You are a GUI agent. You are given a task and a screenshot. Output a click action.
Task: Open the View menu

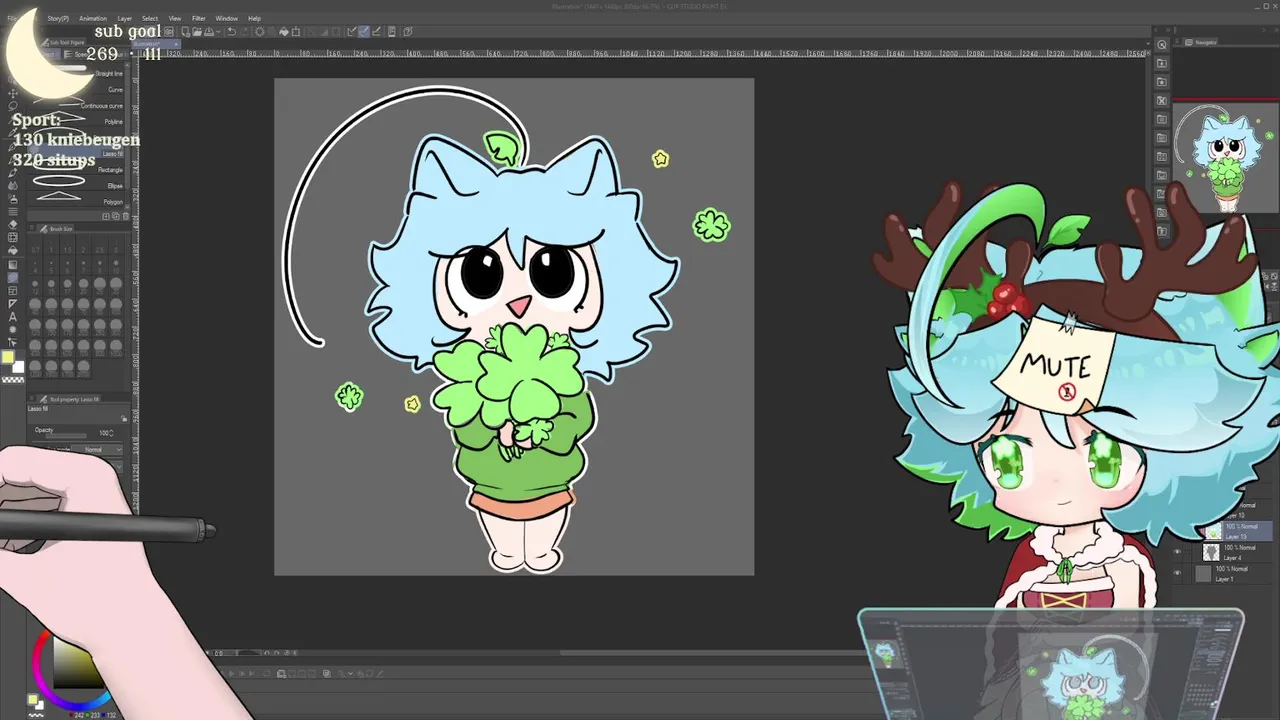click(x=175, y=18)
